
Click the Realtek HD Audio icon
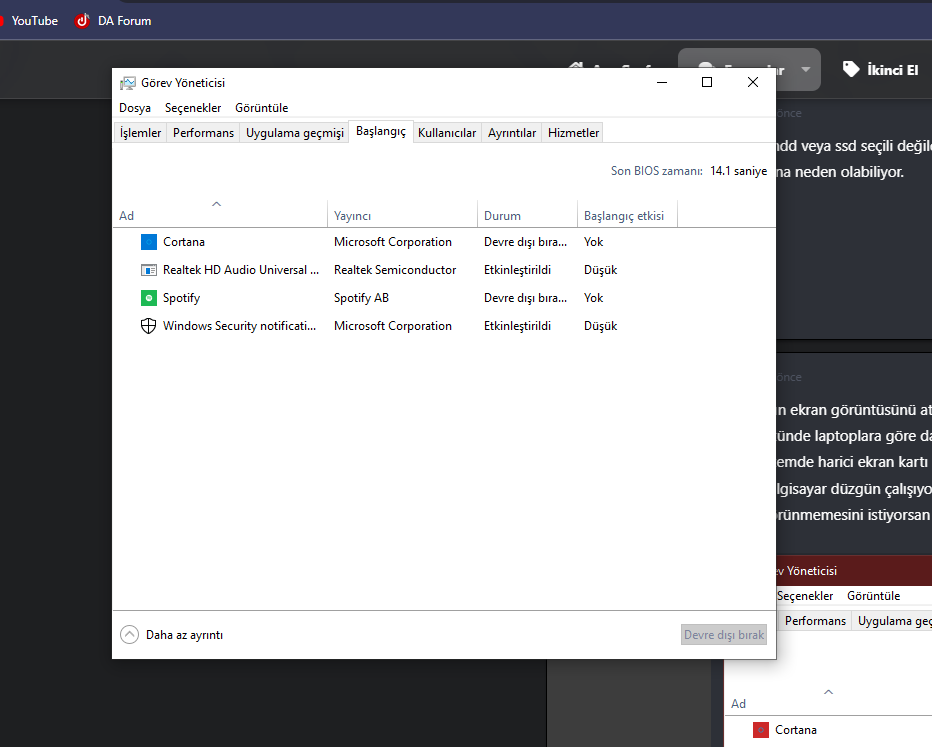point(149,270)
